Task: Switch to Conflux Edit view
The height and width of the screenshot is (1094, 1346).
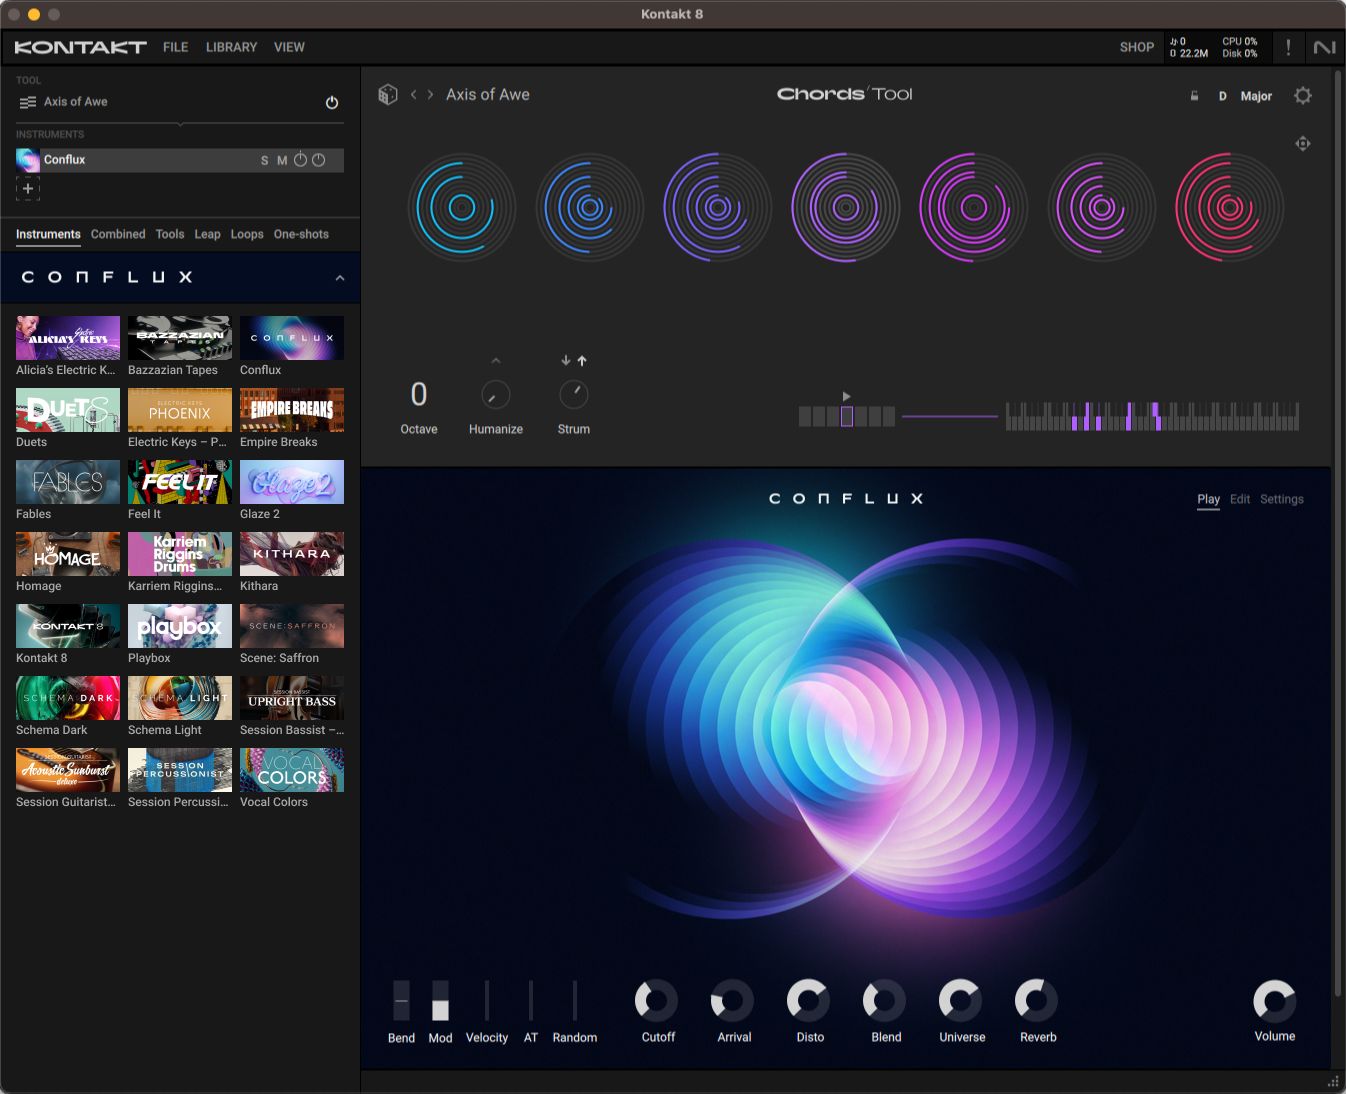Action: click(x=1240, y=499)
